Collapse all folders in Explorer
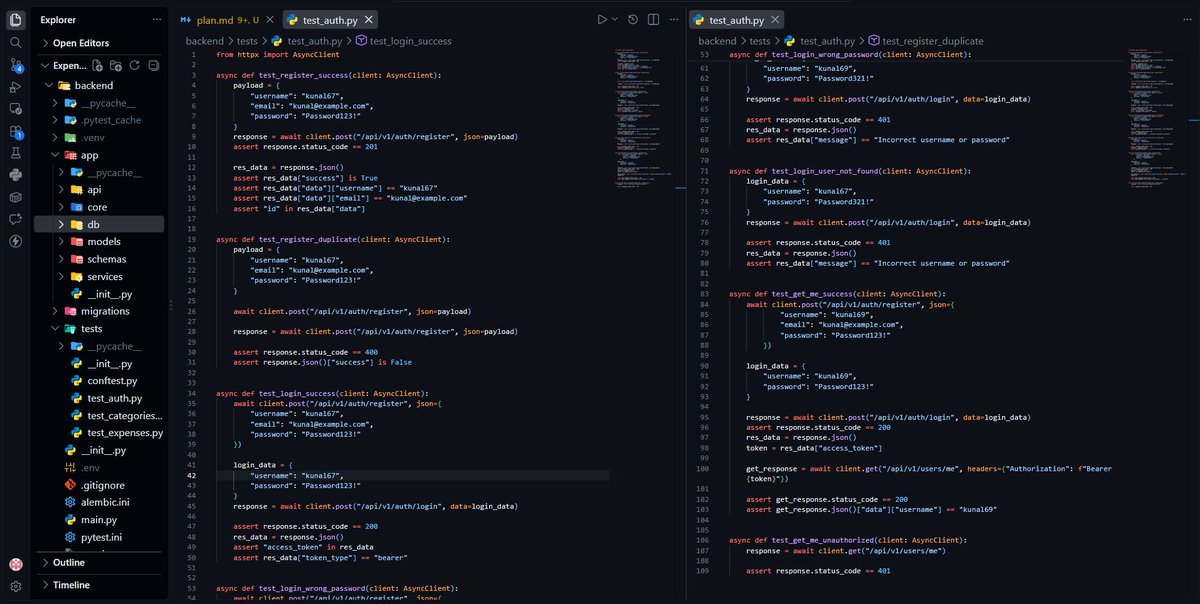1200x604 pixels. (x=152, y=65)
